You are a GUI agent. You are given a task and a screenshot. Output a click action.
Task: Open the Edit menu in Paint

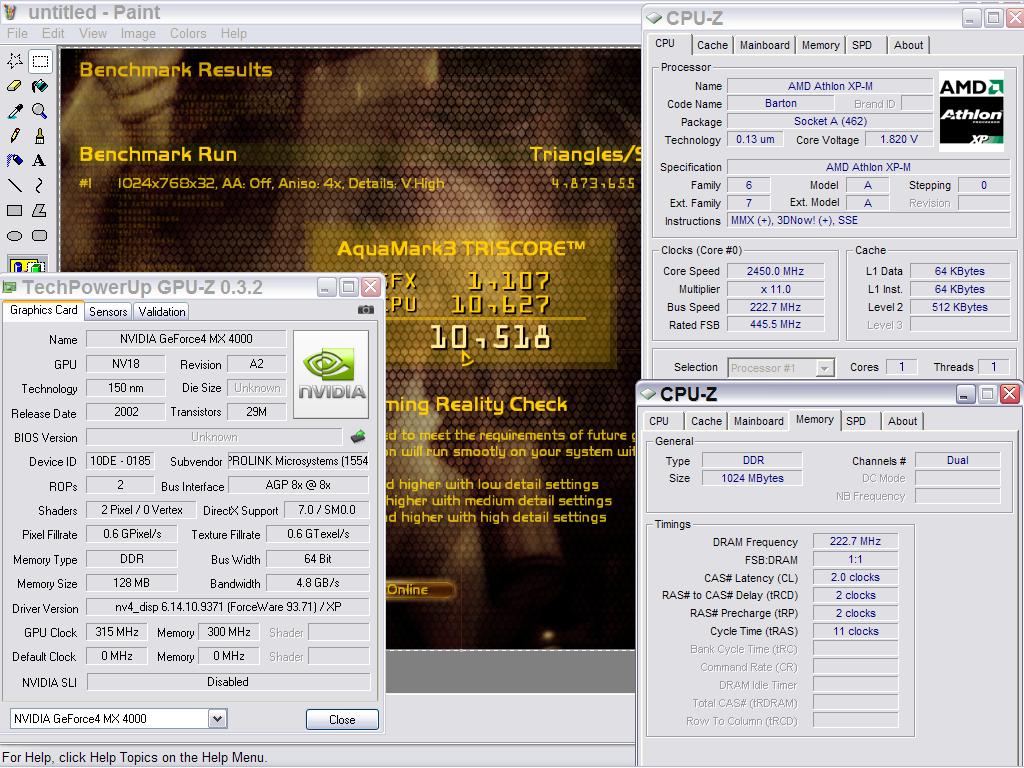click(x=53, y=33)
